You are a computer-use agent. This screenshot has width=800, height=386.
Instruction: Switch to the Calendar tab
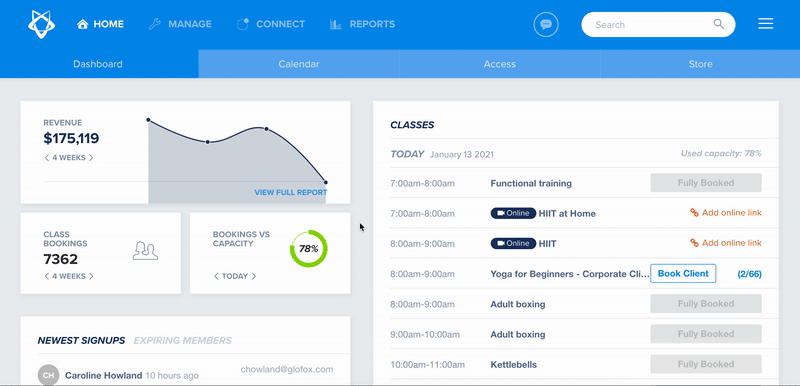(x=298, y=64)
